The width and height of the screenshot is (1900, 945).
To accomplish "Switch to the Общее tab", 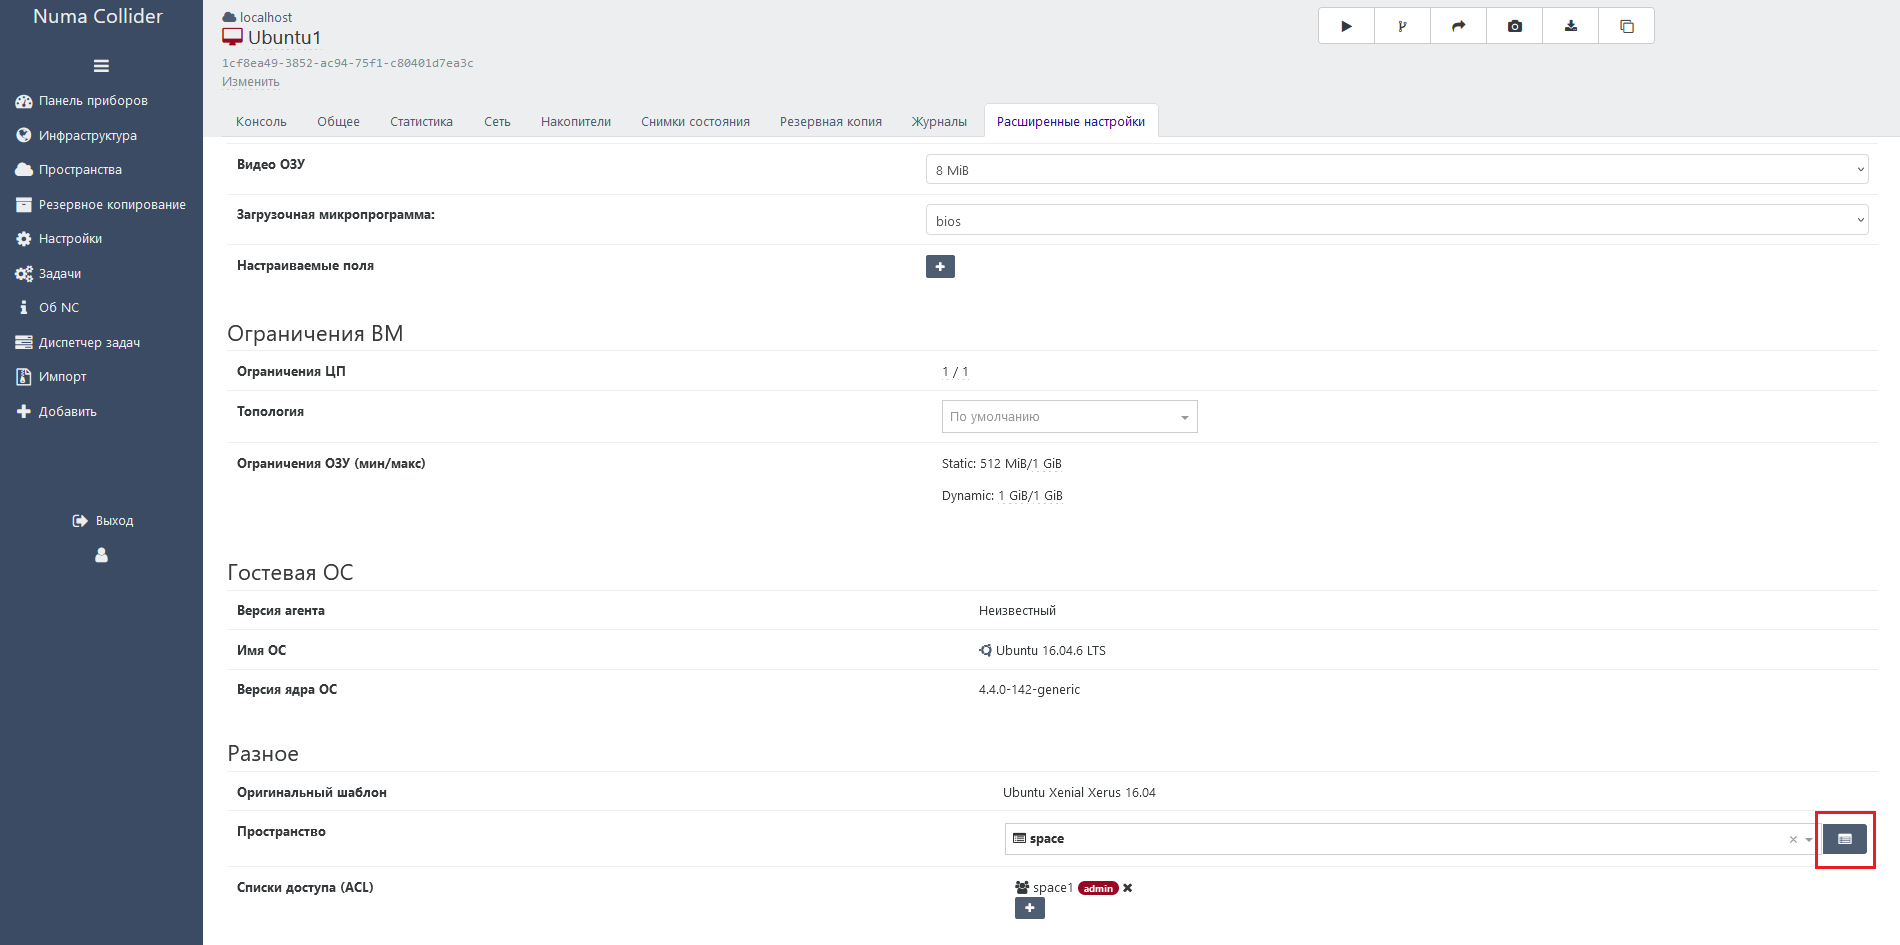I will pyautogui.click(x=338, y=121).
